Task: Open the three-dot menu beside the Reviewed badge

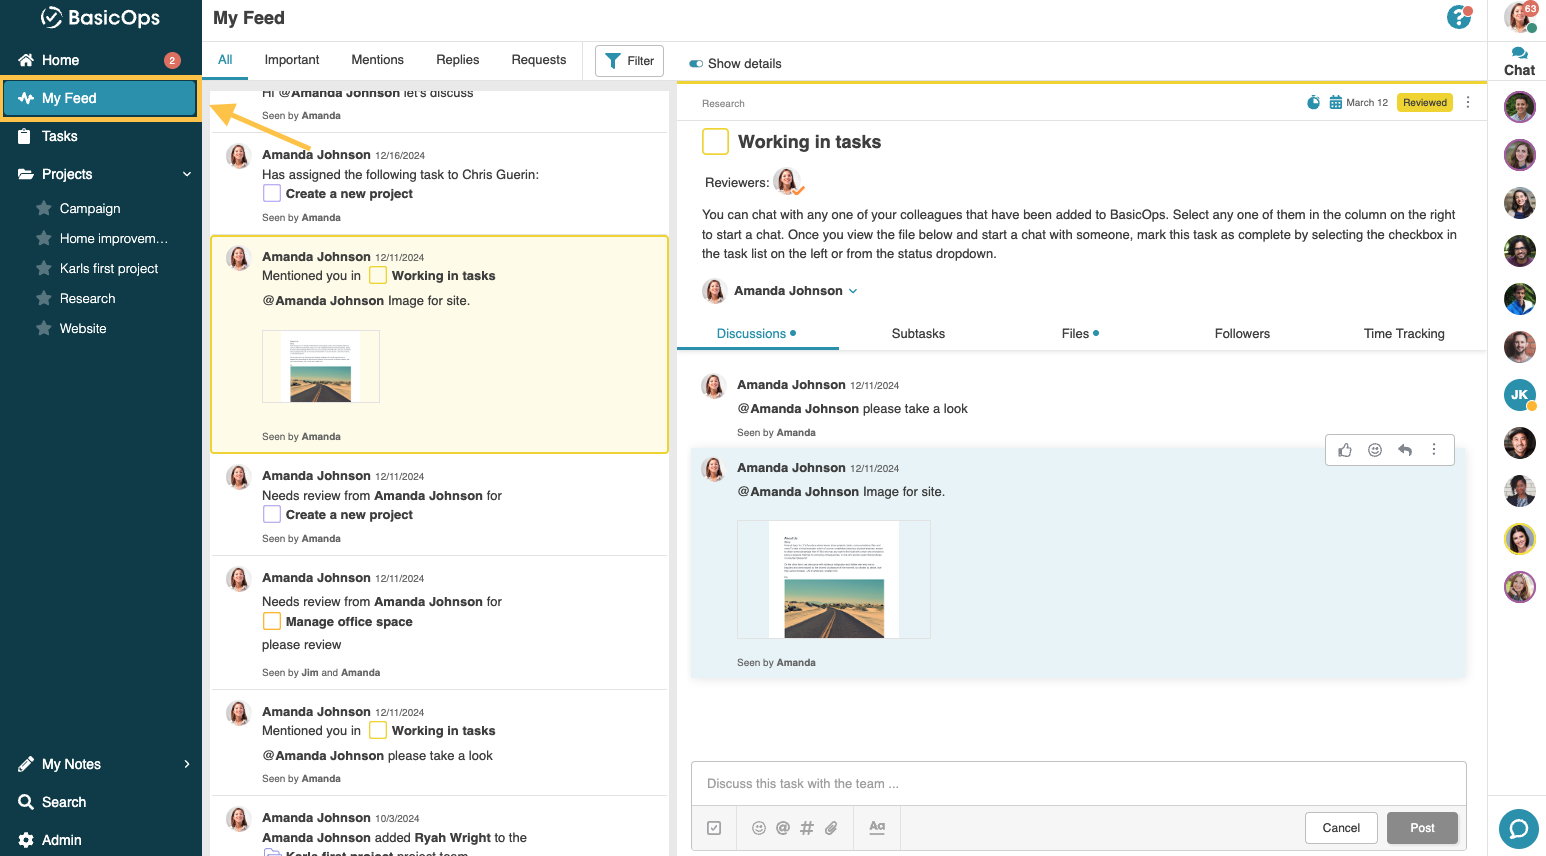Action: [x=1467, y=102]
